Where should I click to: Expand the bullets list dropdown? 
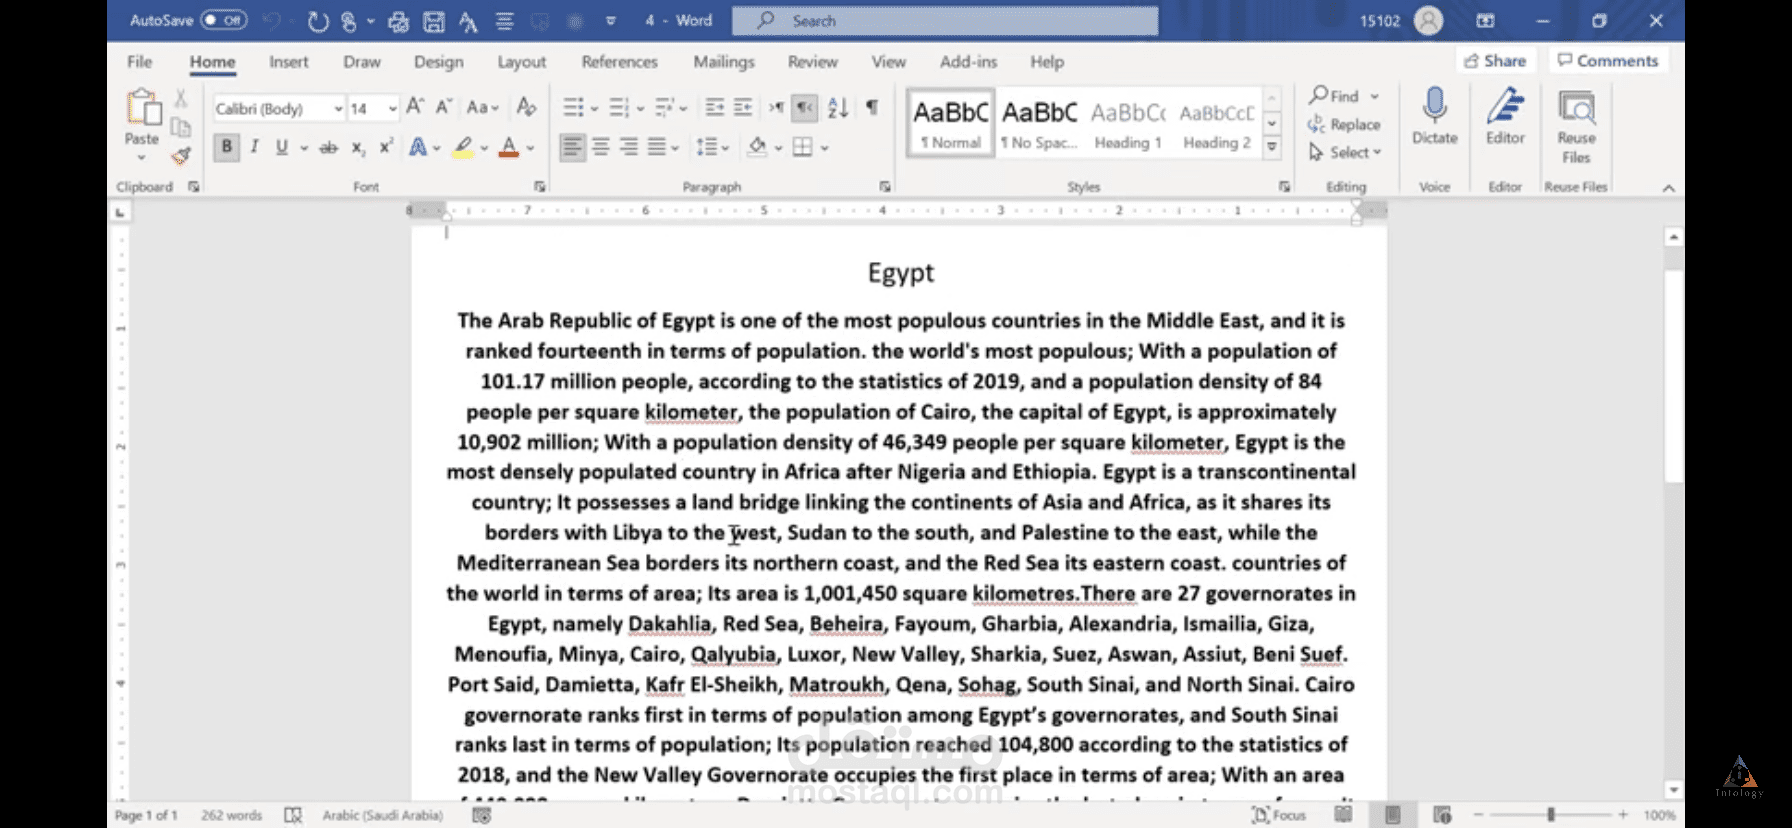tap(595, 108)
